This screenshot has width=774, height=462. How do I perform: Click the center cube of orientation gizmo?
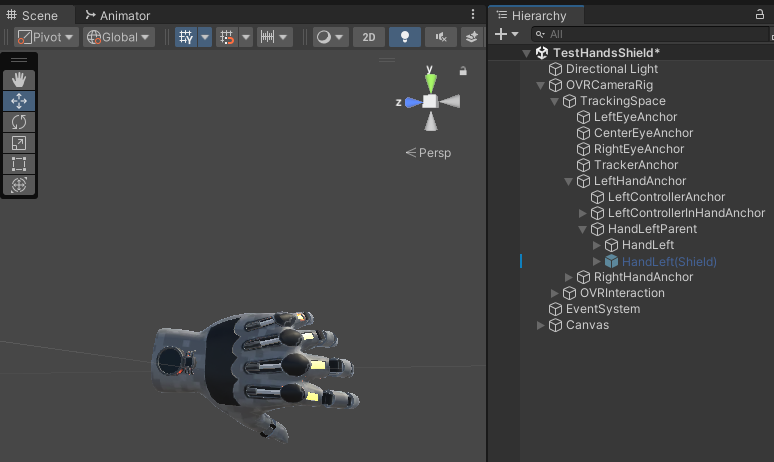tap(430, 101)
